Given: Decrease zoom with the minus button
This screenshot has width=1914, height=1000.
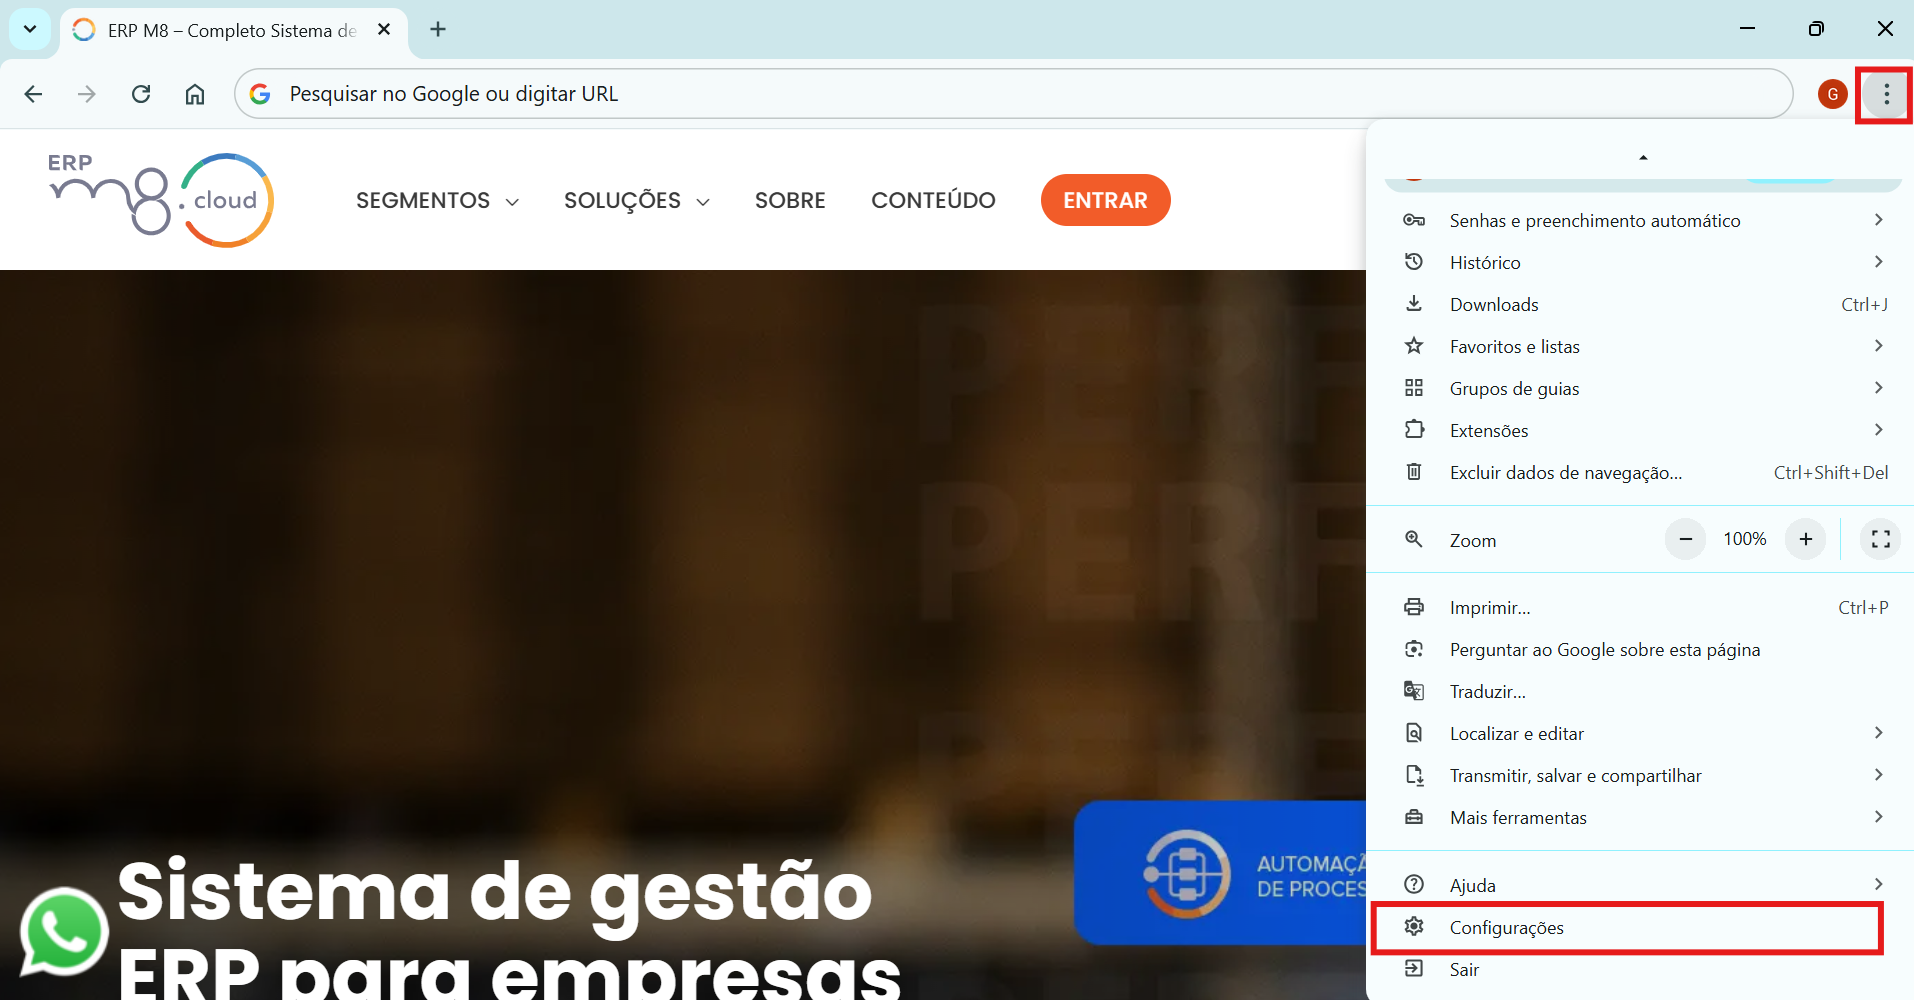Looking at the screenshot, I should [1685, 539].
